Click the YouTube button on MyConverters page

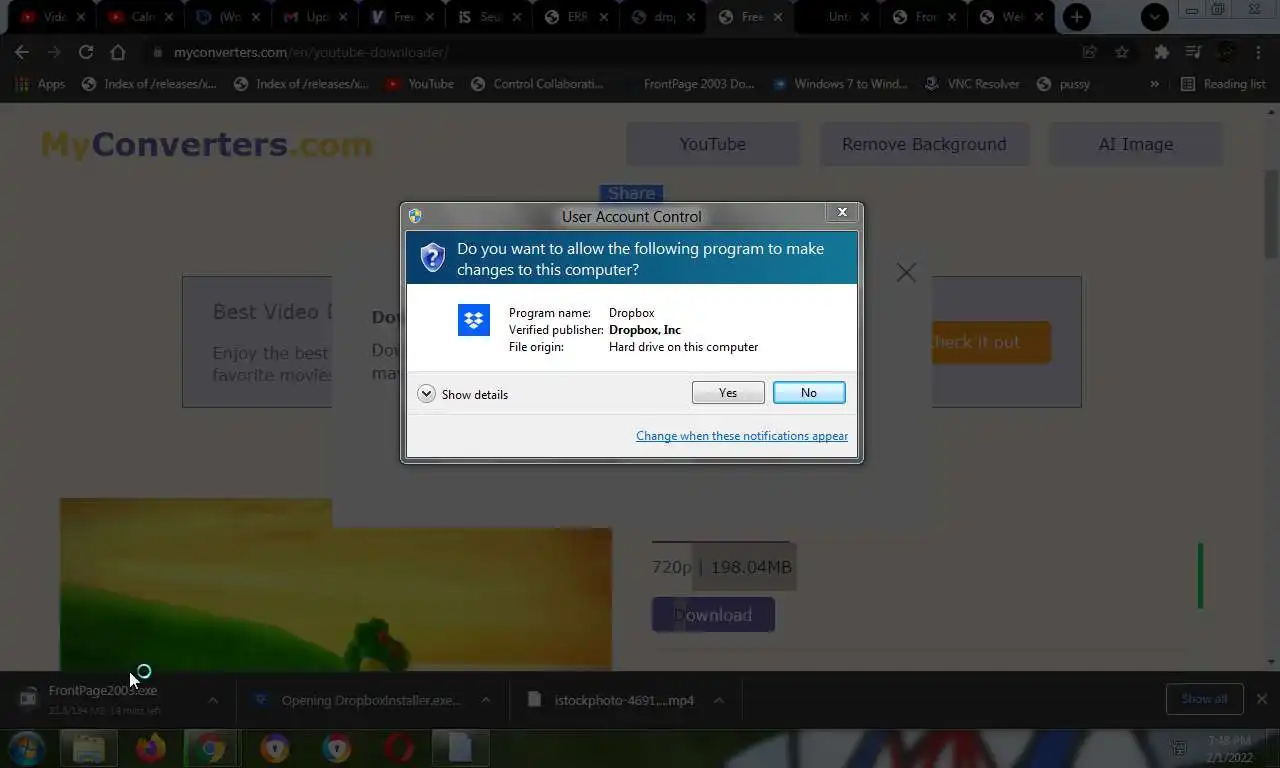(713, 144)
